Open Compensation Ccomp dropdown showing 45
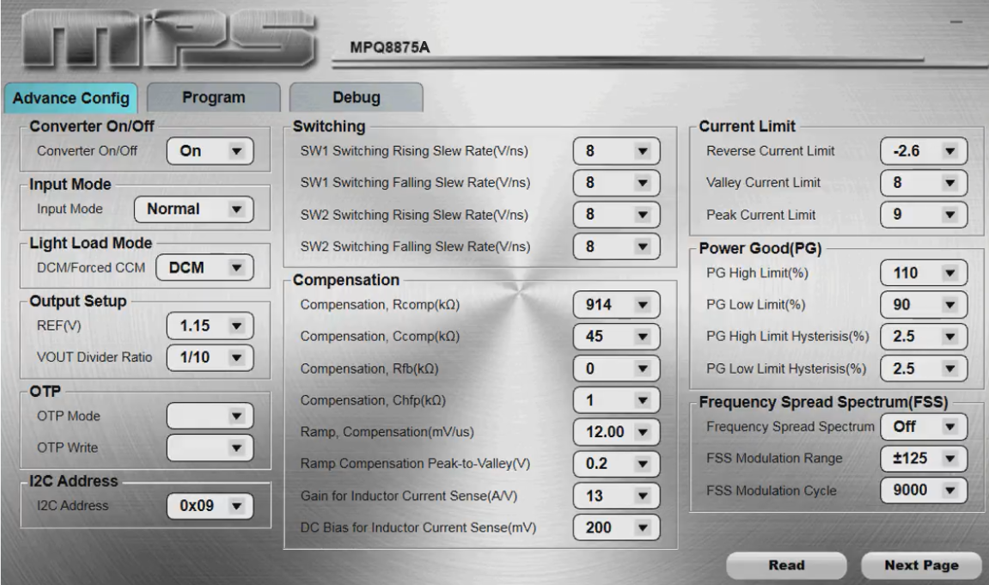This screenshot has width=989, height=585. 616,336
